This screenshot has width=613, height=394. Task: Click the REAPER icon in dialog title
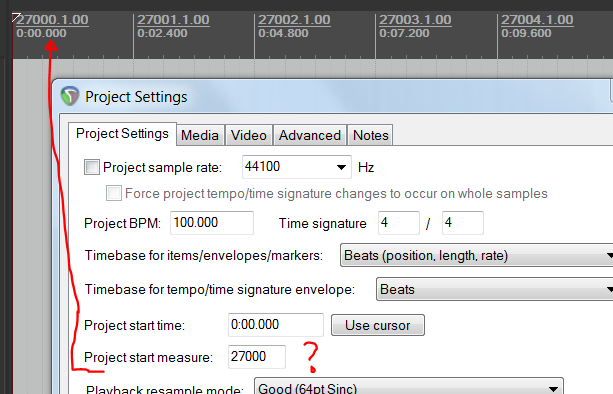(x=70, y=96)
